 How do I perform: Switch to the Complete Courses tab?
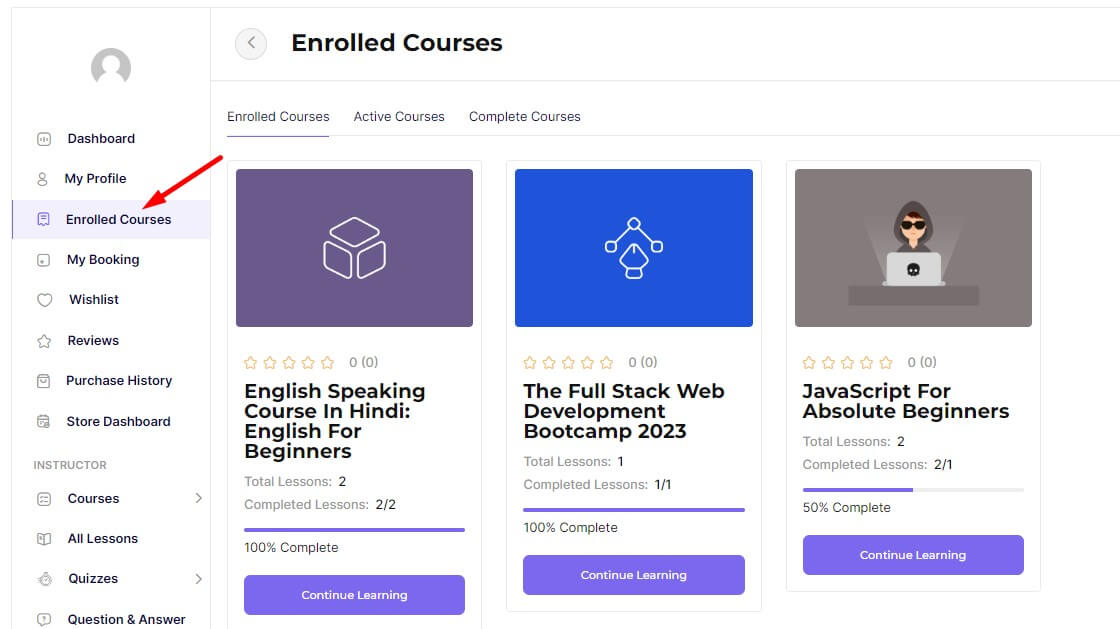(524, 116)
